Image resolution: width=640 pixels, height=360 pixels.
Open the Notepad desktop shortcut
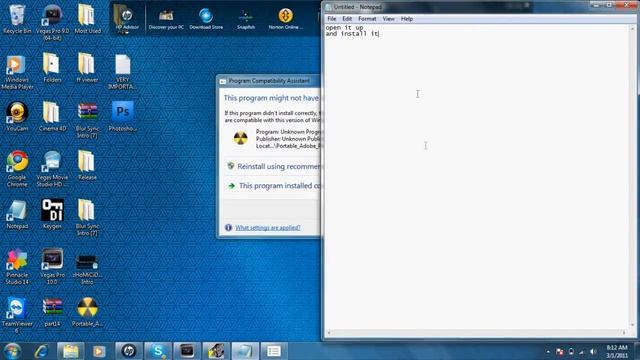(x=17, y=215)
